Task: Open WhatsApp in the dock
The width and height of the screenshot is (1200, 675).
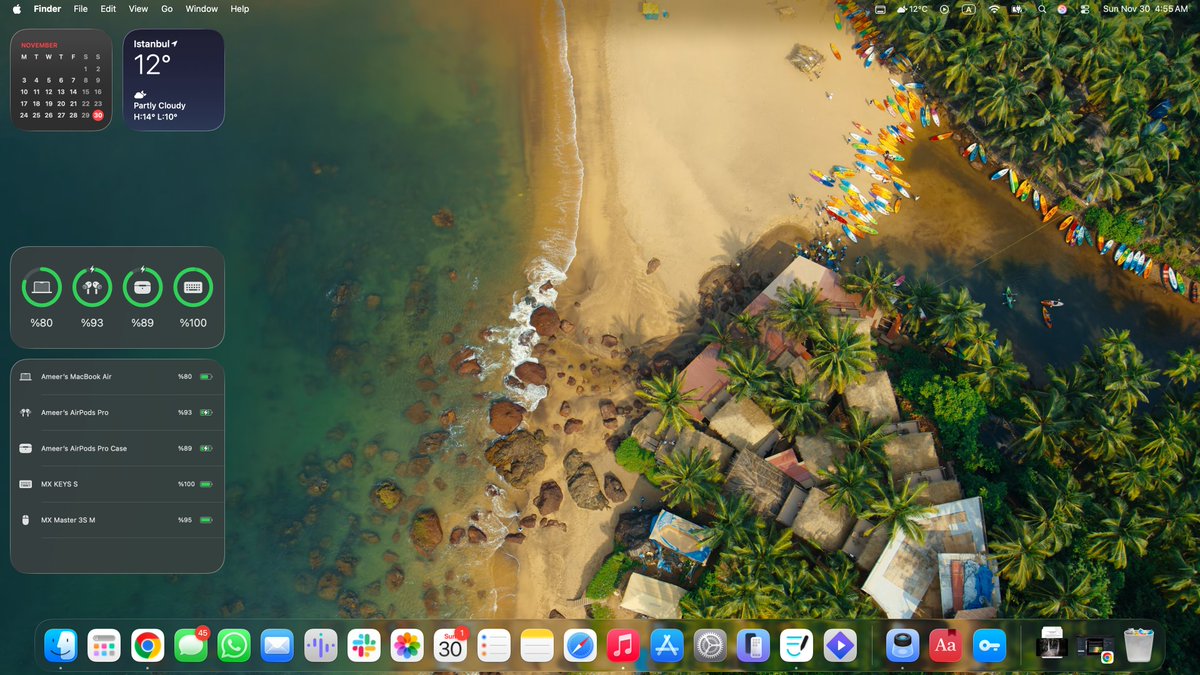Action: (234, 645)
